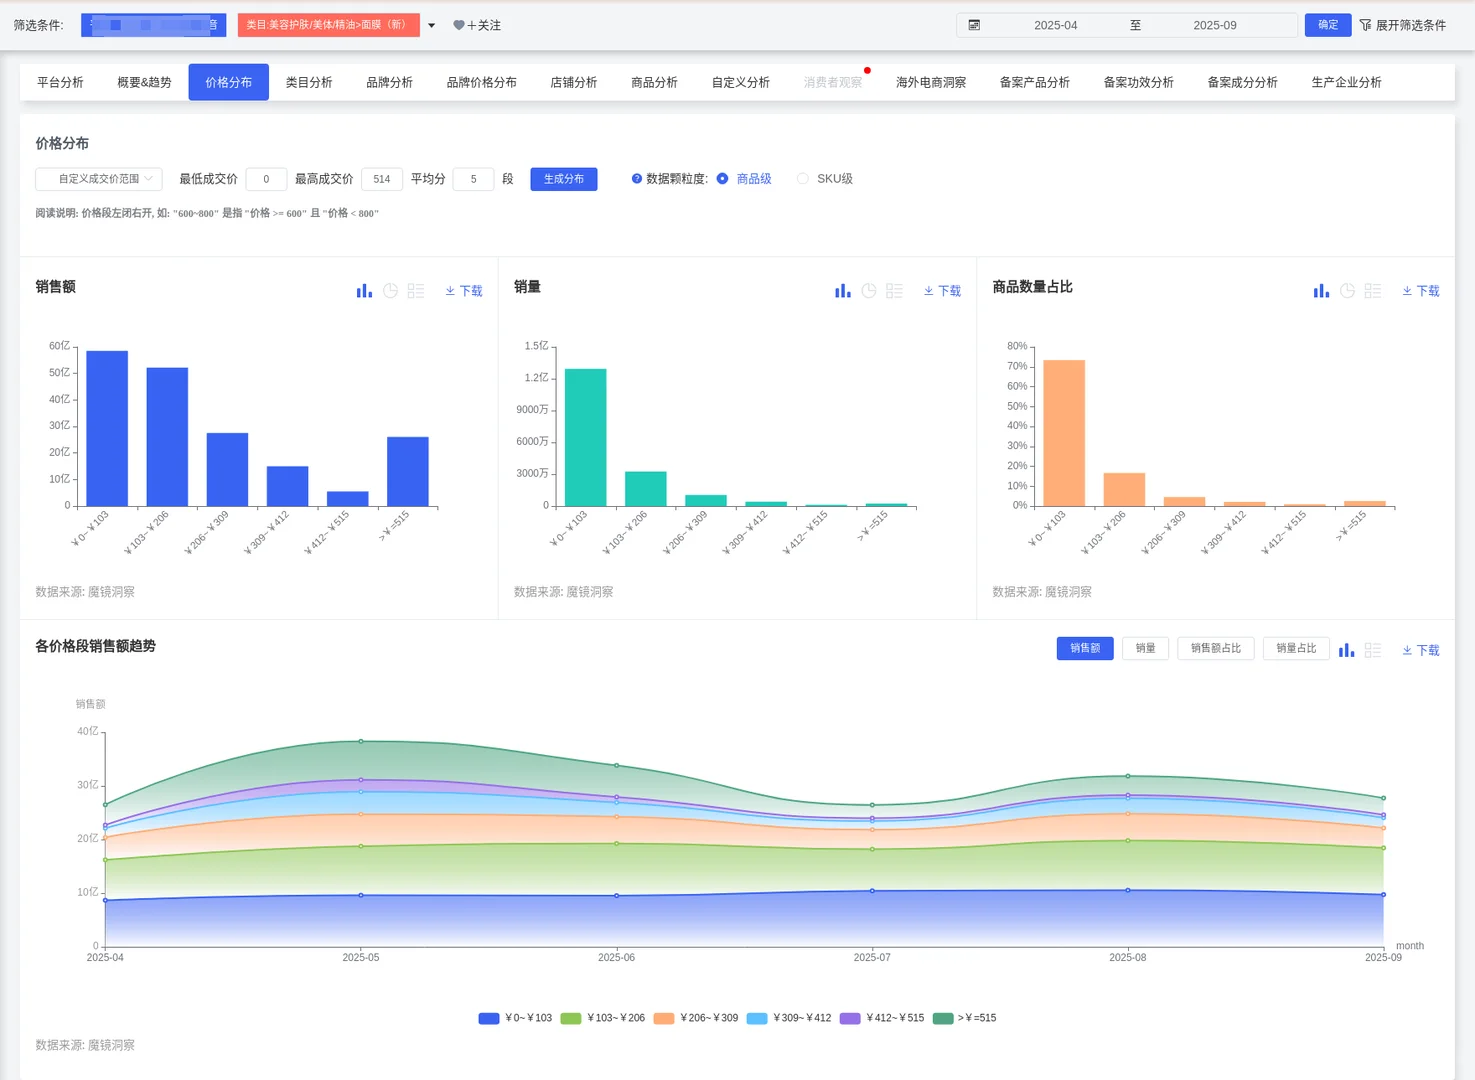
Task: Open the 自定义分析 tab
Action: [740, 82]
